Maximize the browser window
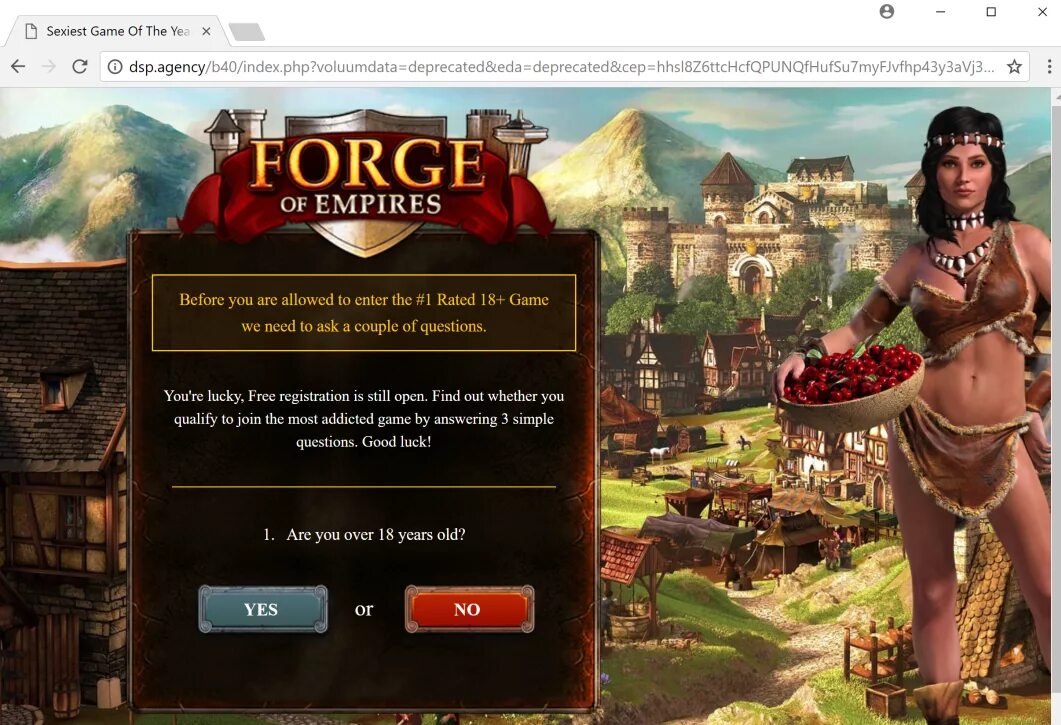The height and width of the screenshot is (725, 1061). [x=991, y=12]
